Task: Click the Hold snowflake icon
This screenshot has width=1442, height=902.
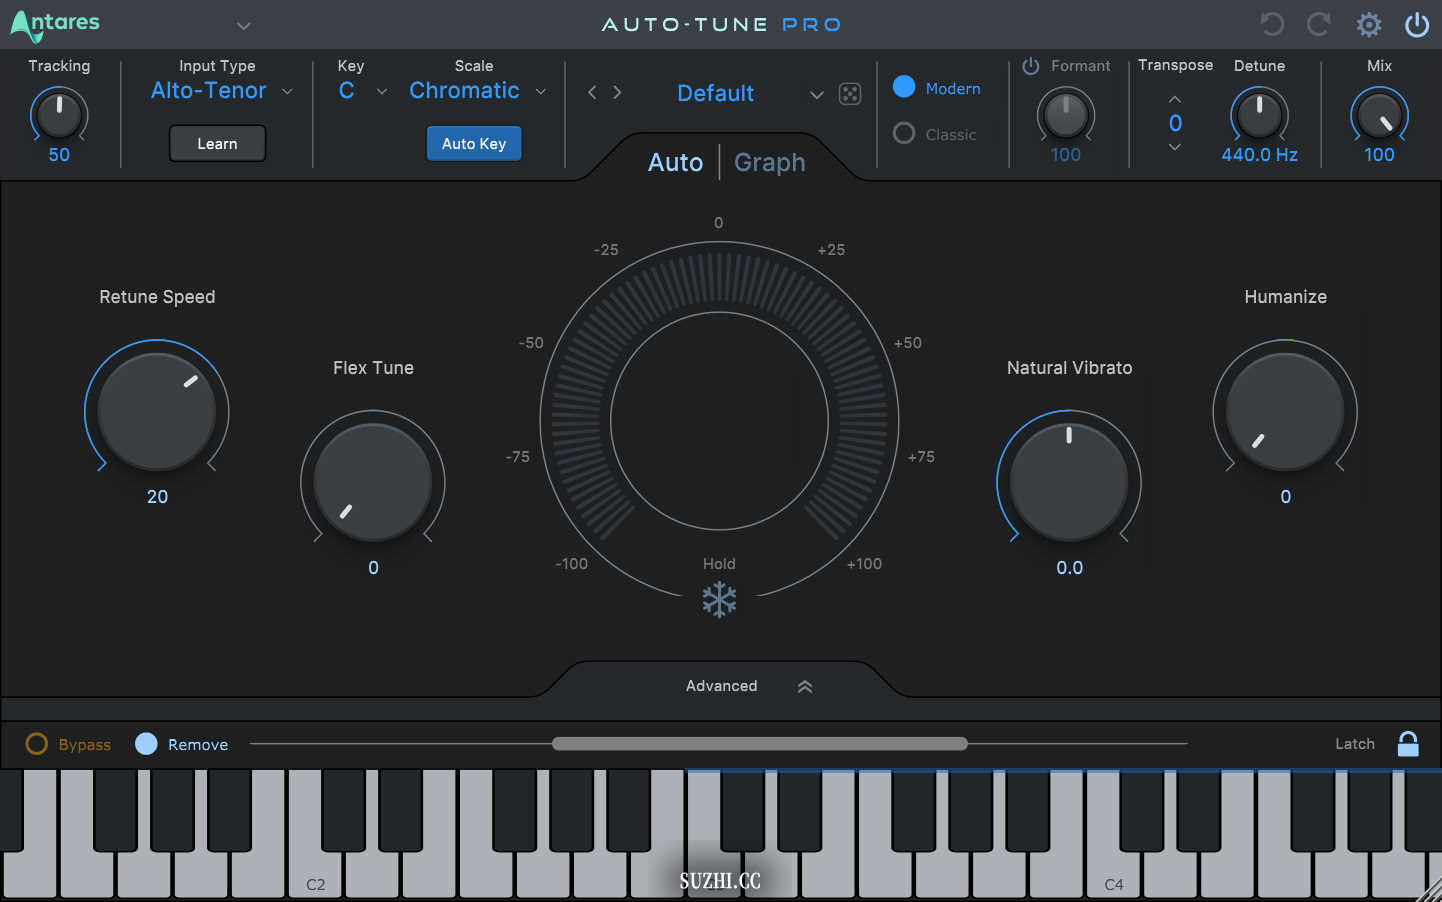Action: point(719,600)
